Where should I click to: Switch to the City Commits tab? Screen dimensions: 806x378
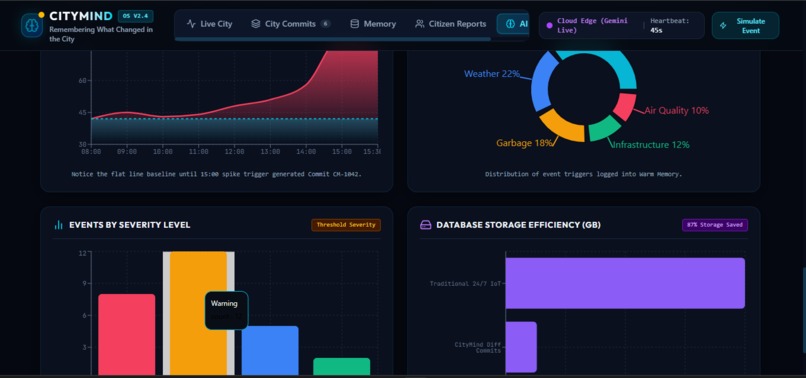coord(290,24)
